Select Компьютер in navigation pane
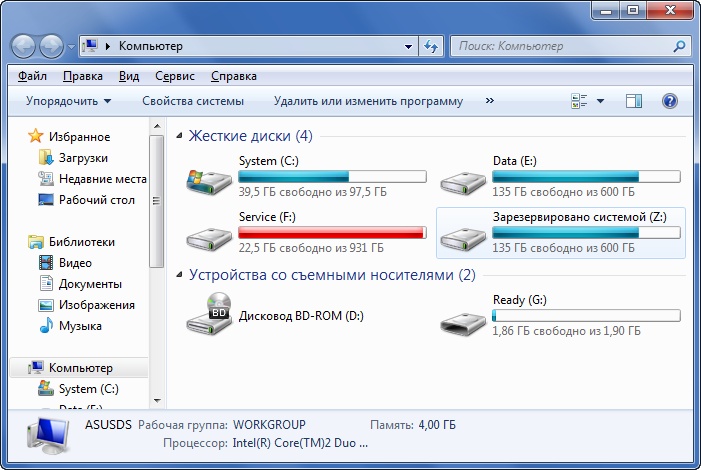This screenshot has width=701, height=470. click(x=79, y=368)
